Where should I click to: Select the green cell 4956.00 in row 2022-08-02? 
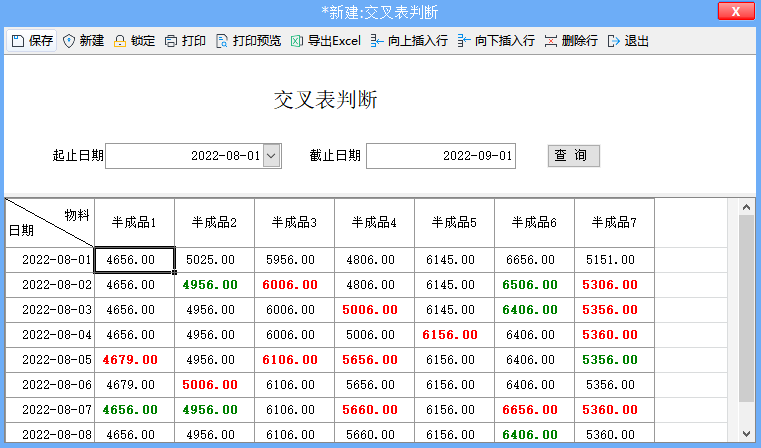coord(215,285)
